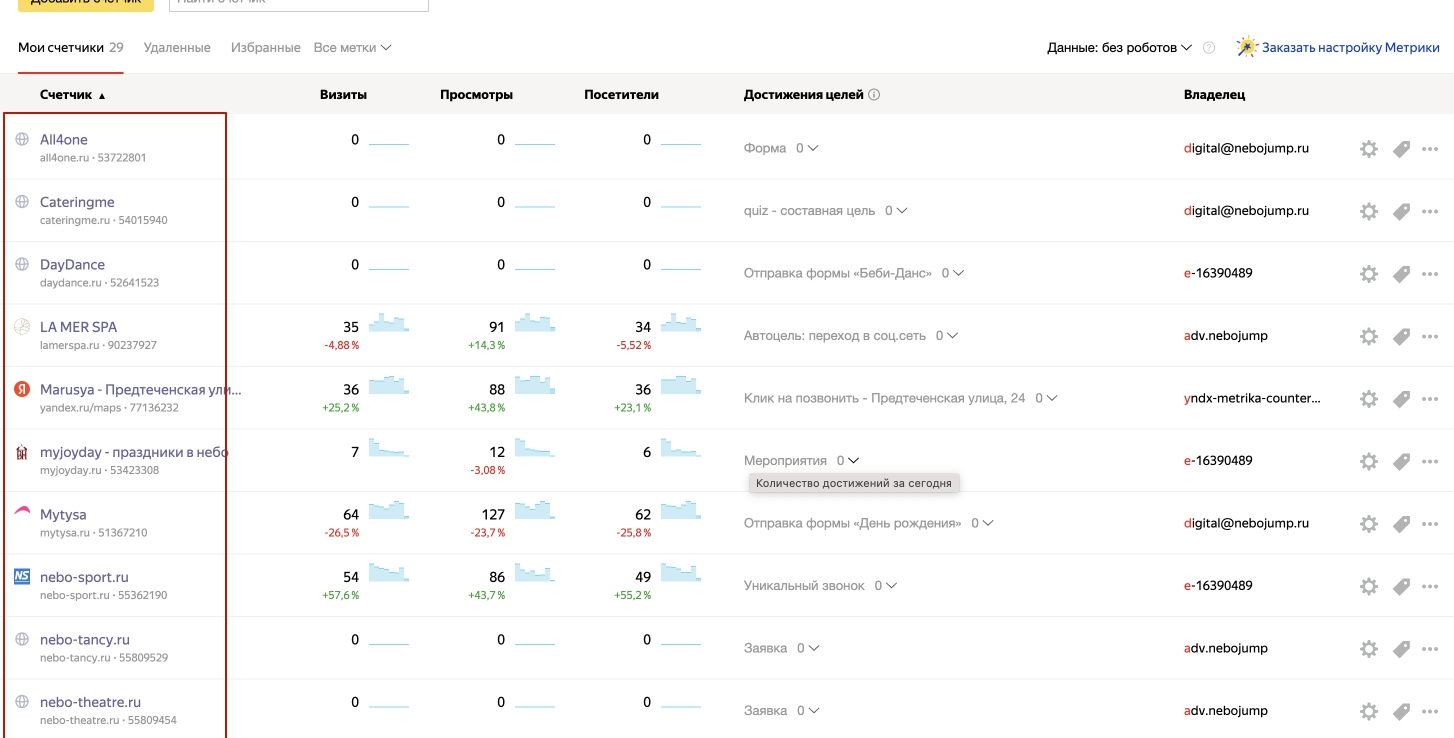Screen dimensions: 1454x738
Task: Open settings gear for All4one counter
Action: (1368, 149)
